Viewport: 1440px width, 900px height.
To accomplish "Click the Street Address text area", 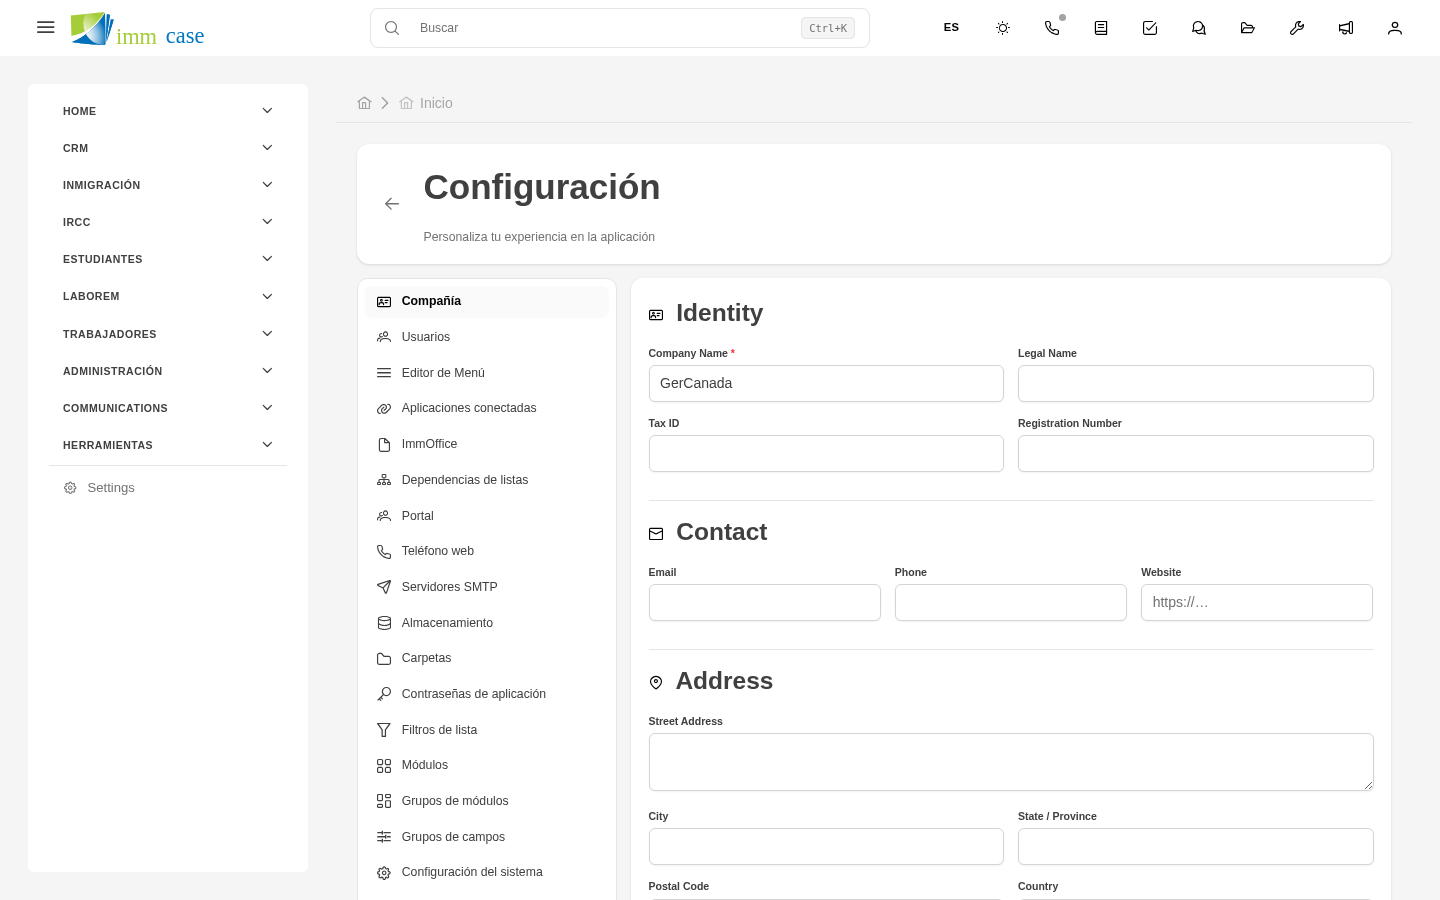I will coord(1011,762).
